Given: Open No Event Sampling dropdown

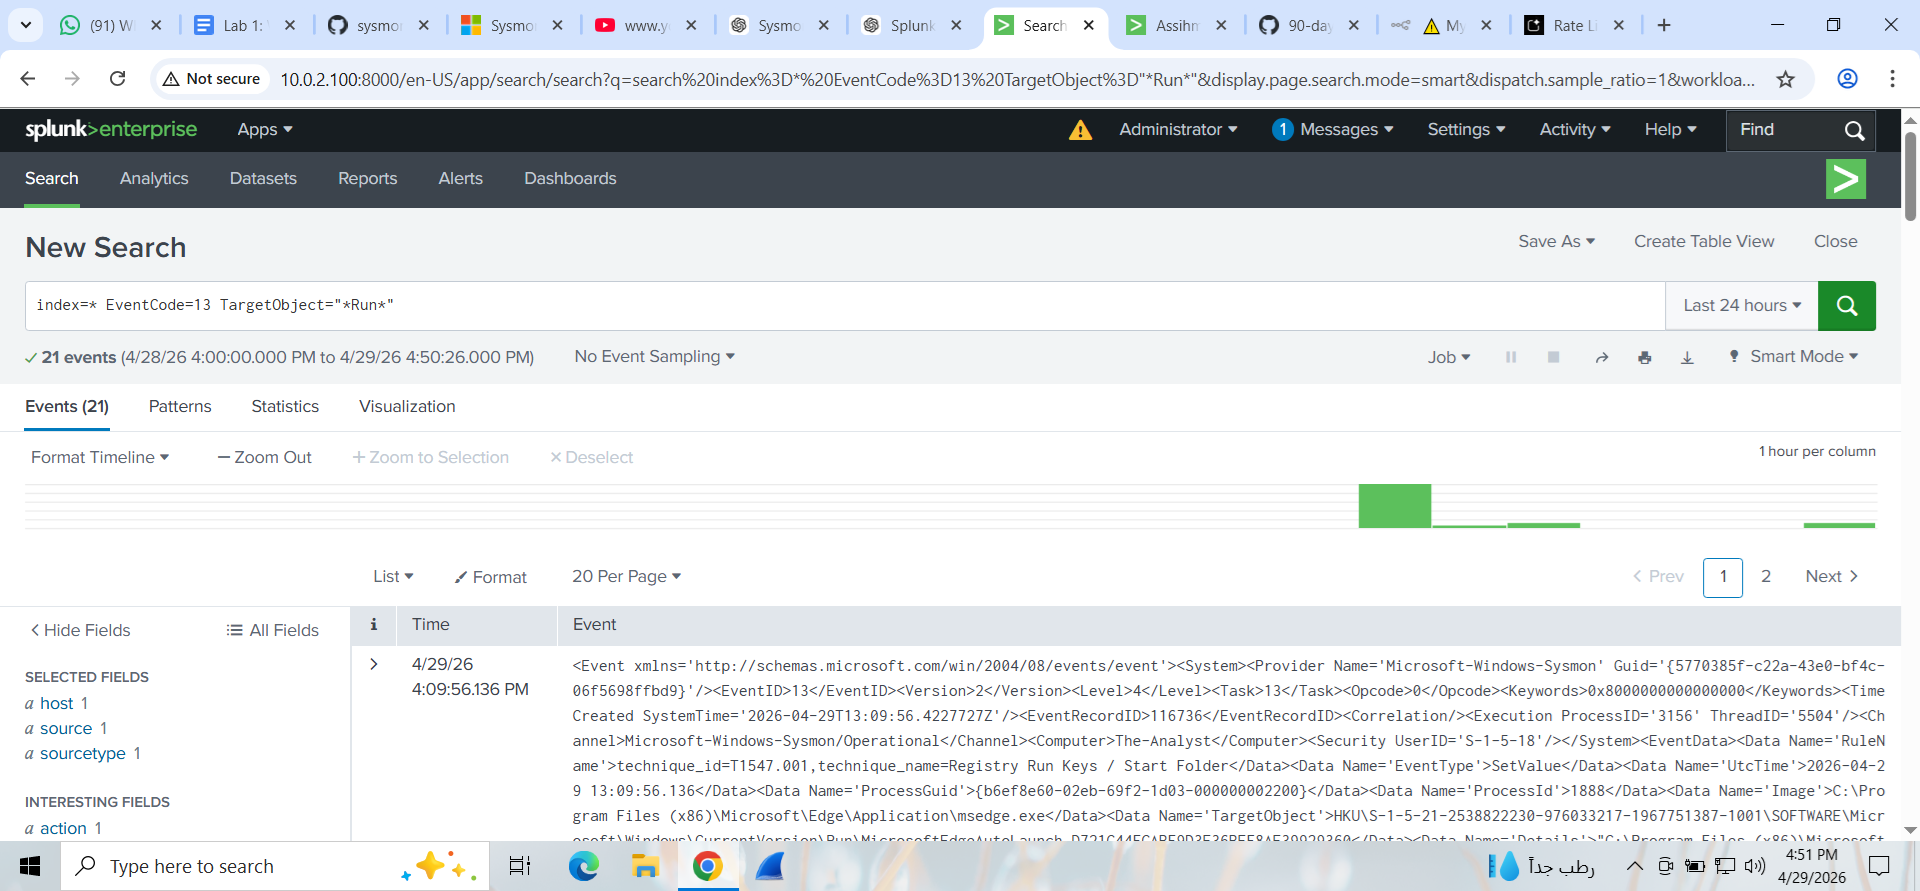Looking at the screenshot, I should pos(654,356).
